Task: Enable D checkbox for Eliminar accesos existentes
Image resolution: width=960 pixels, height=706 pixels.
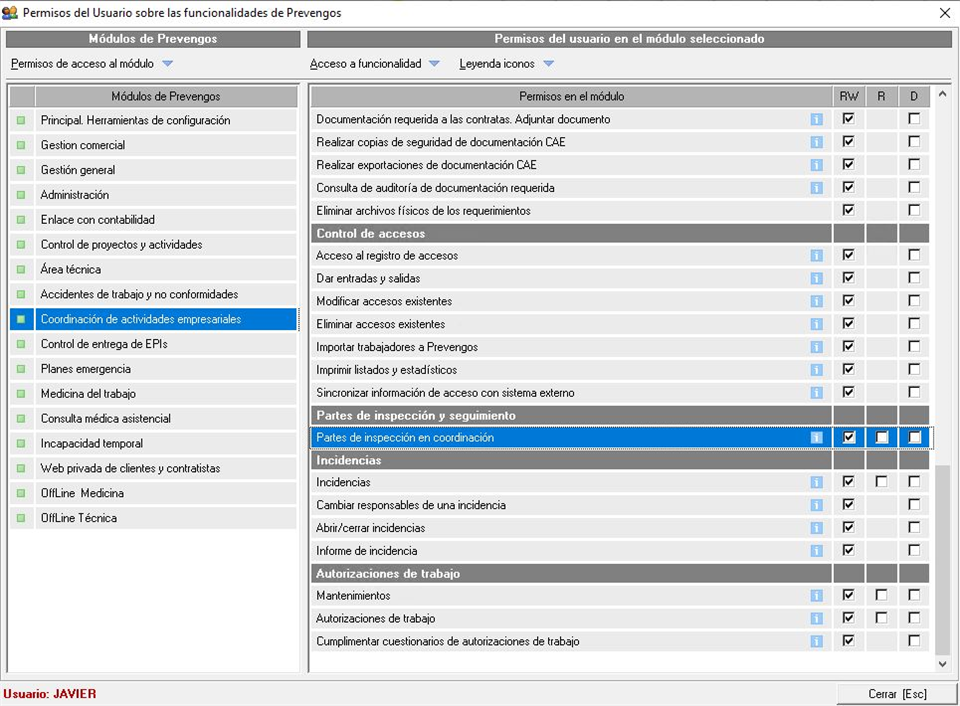Action: [914, 324]
